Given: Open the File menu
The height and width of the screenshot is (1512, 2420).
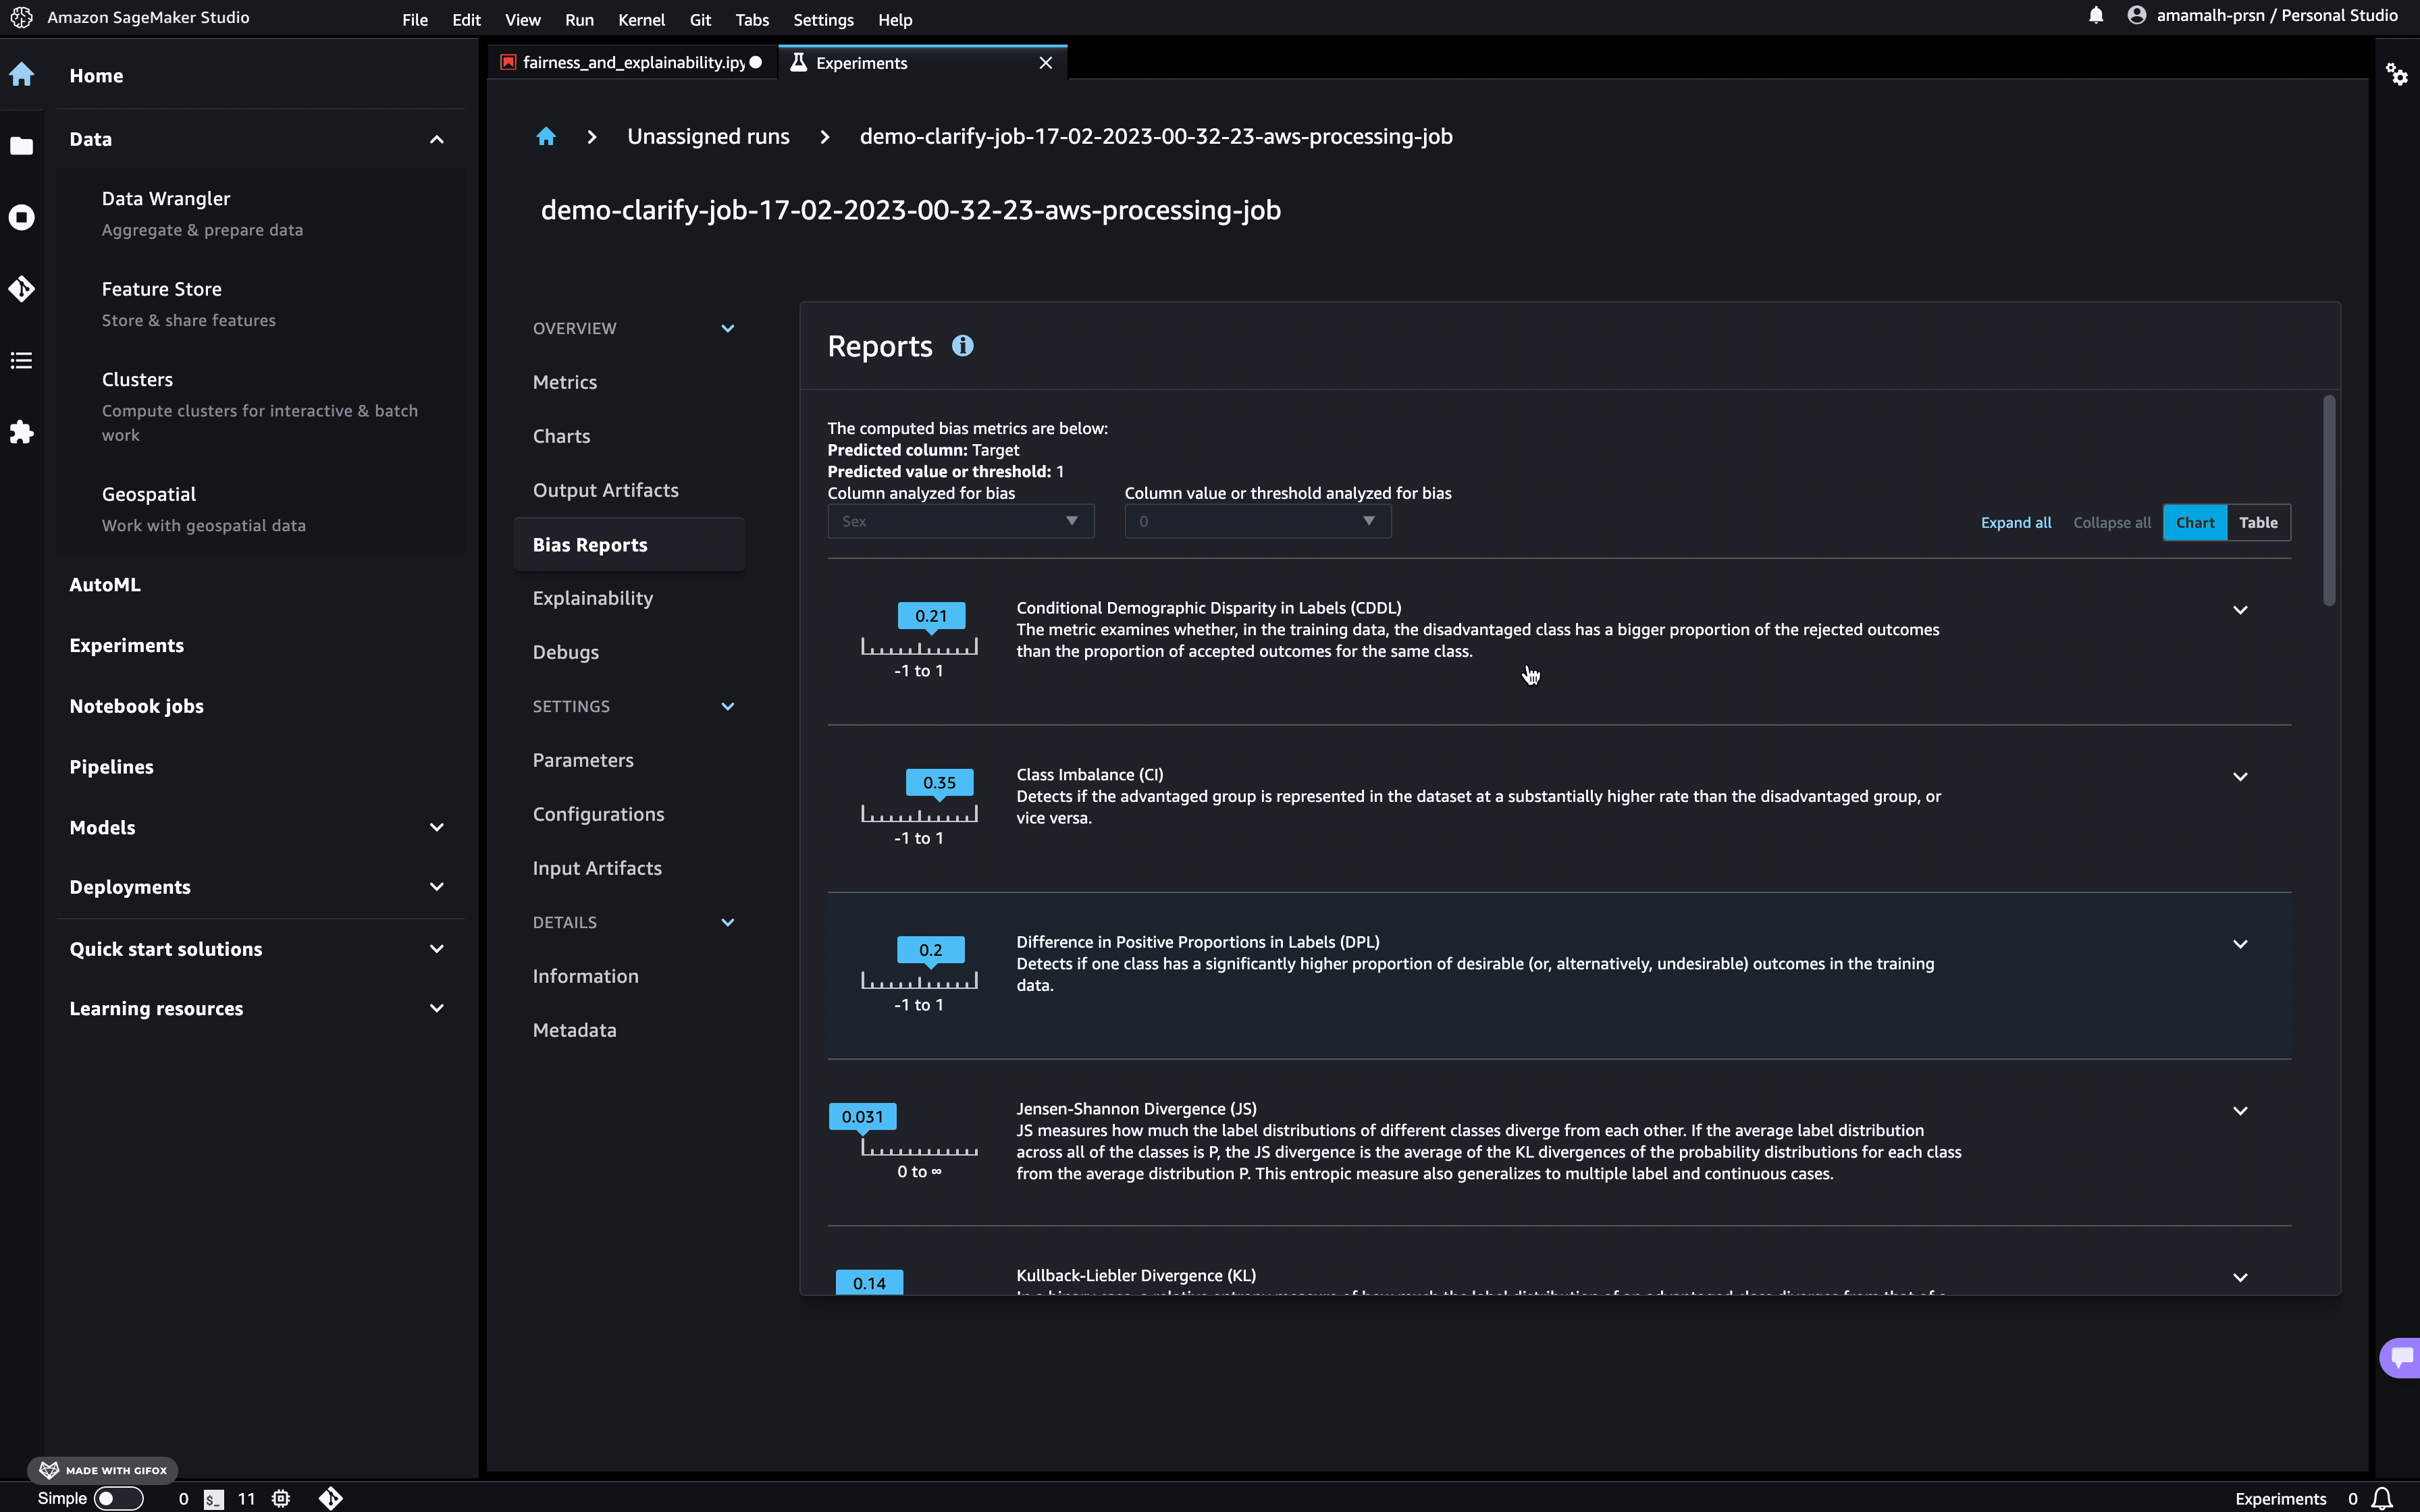Looking at the screenshot, I should (x=415, y=20).
